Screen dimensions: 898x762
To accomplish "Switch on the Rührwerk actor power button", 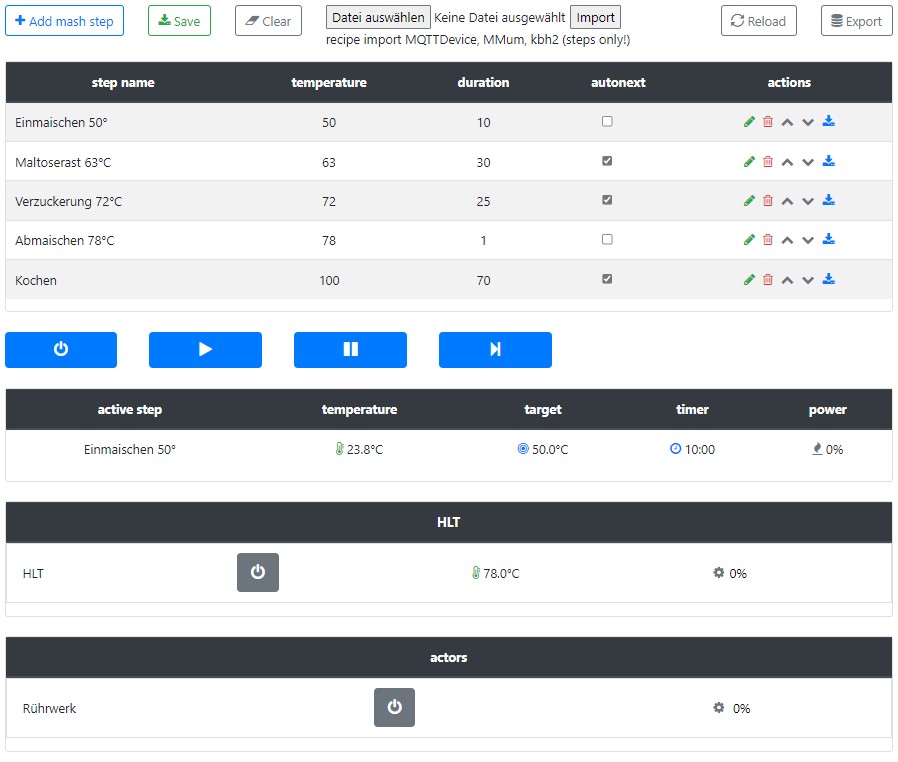I will (x=394, y=708).
